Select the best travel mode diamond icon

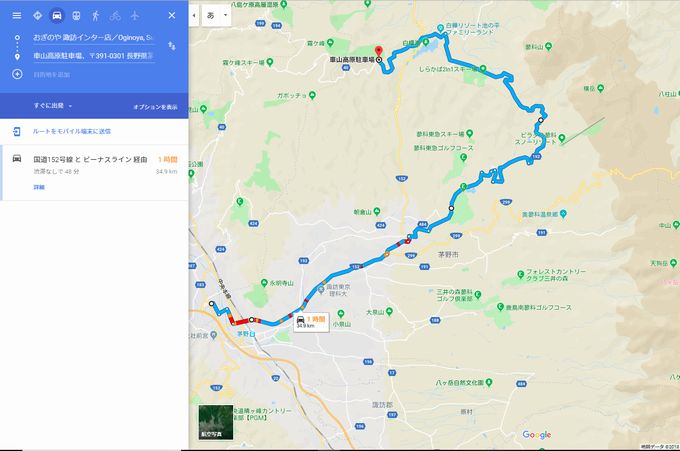pos(37,16)
